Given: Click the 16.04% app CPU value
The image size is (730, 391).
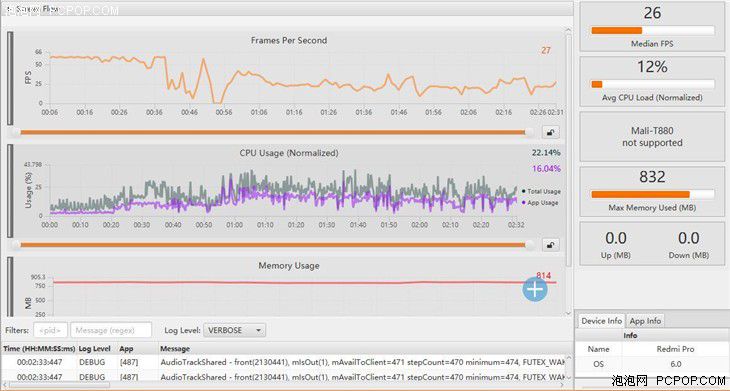Looking at the screenshot, I should [x=546, y=169].
